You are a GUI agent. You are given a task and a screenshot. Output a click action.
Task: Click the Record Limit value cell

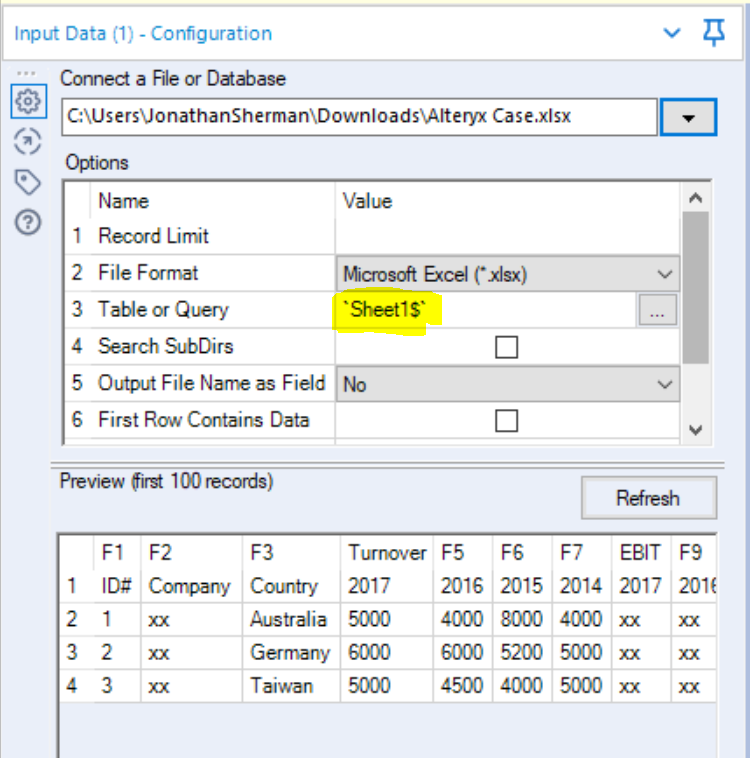pyautogui.click(x=507, y=236)
